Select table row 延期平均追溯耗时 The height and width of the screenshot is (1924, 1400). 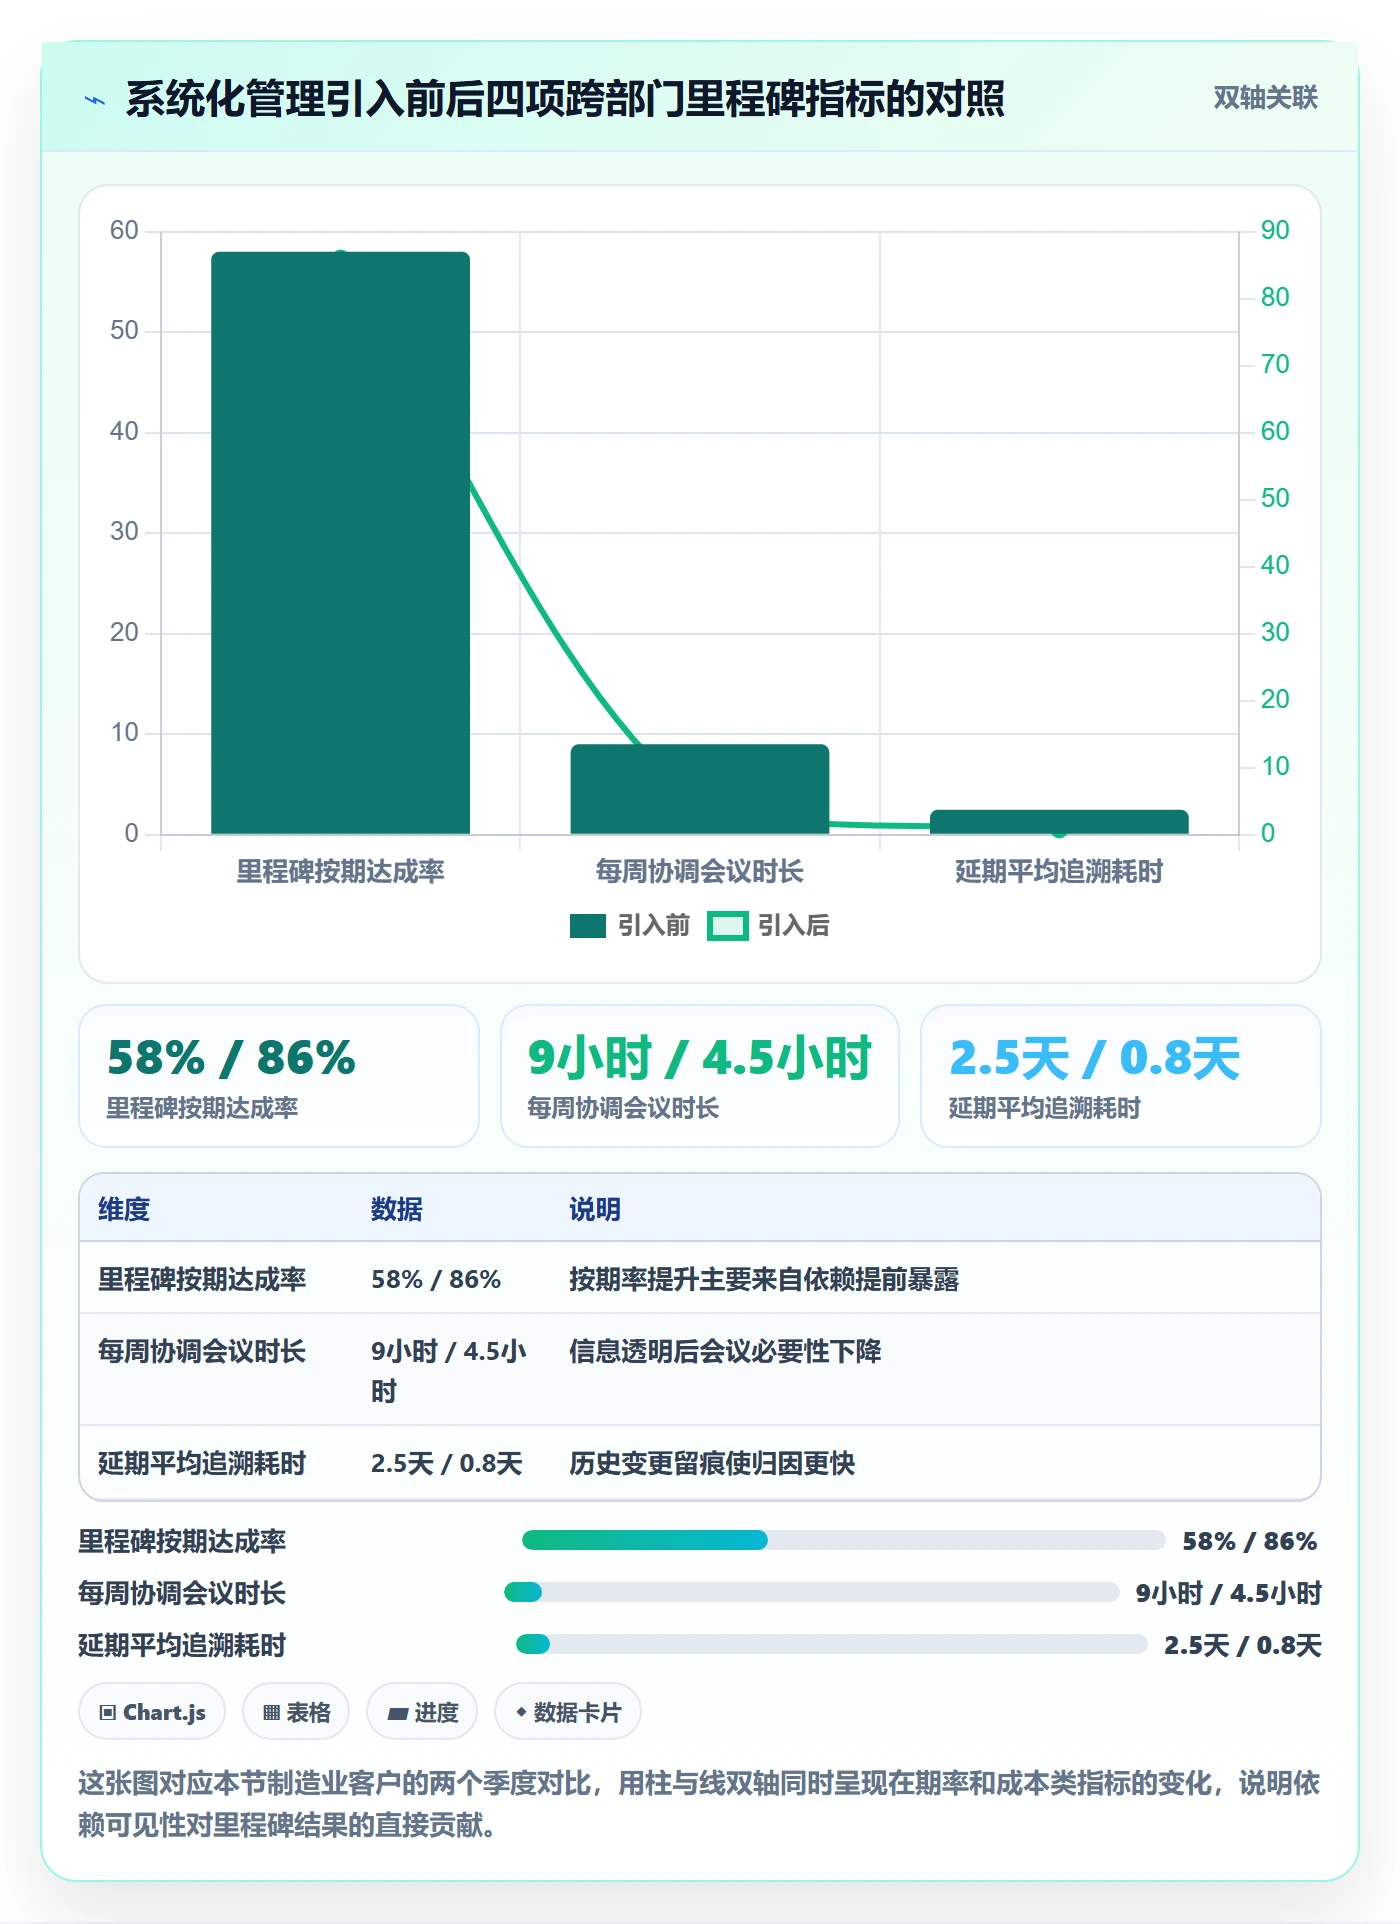(700, 1462)
